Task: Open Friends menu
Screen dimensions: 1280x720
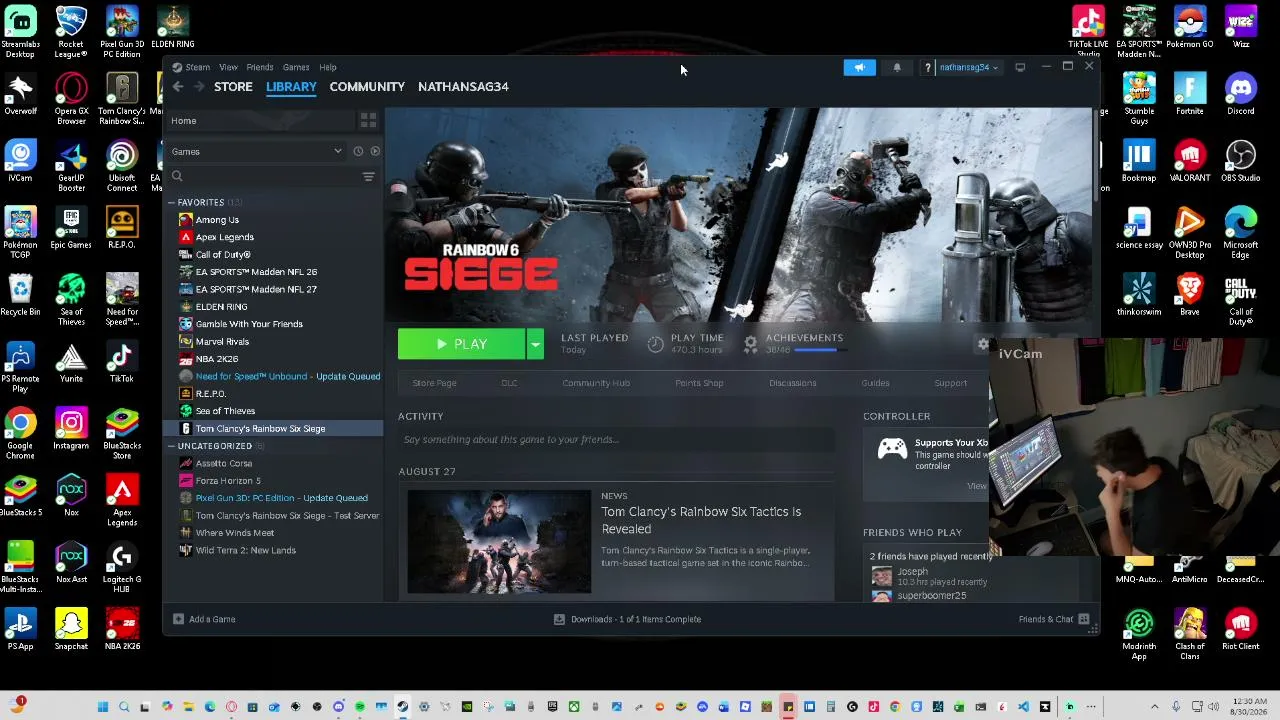Action: click(x=259, y=68)
